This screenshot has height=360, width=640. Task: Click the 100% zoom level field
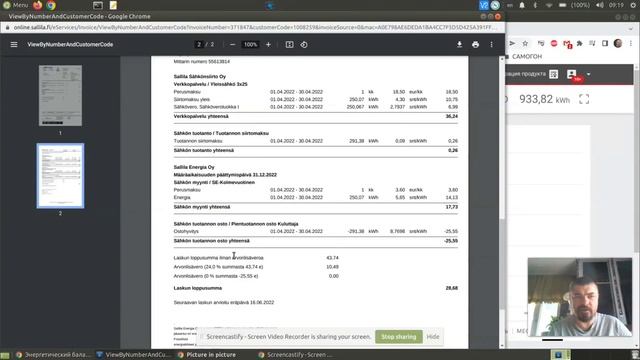pyautogui.click(x=250, y=44)
